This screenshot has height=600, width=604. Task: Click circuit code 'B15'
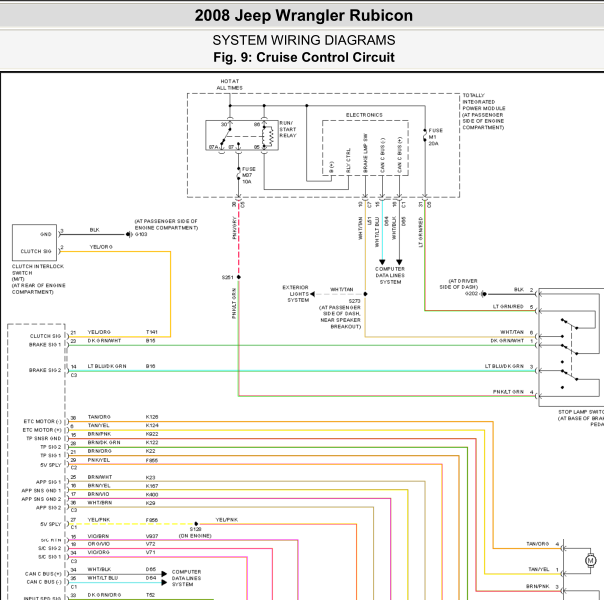click(151, 341)
